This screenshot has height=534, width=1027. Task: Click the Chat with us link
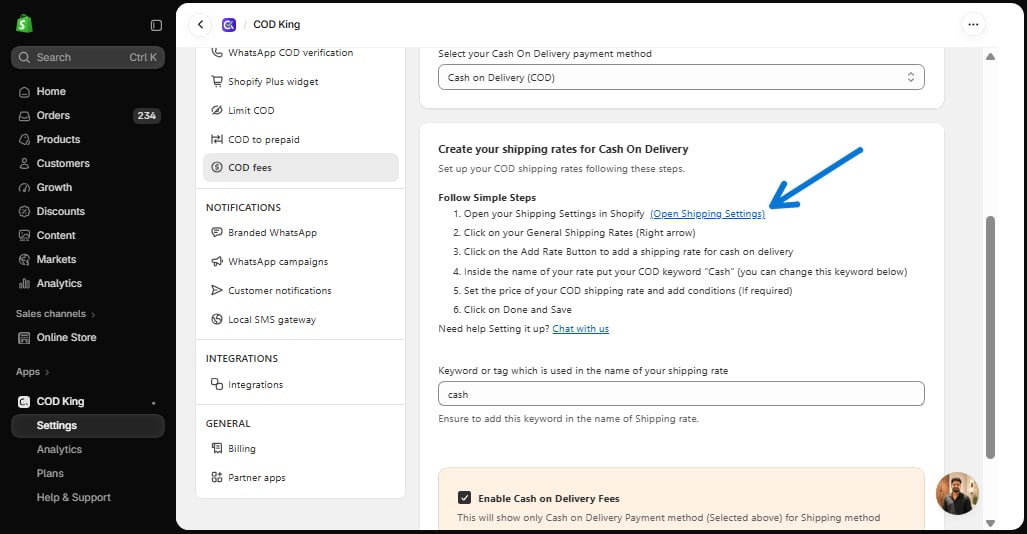pos(580,329)
